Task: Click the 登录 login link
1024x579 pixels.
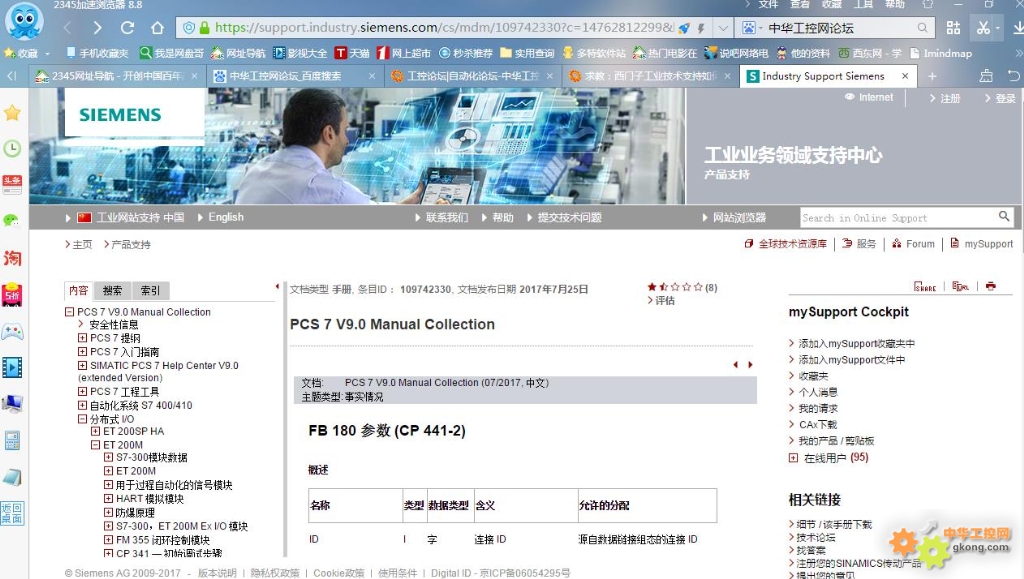Action: [x=1006, y=99]
